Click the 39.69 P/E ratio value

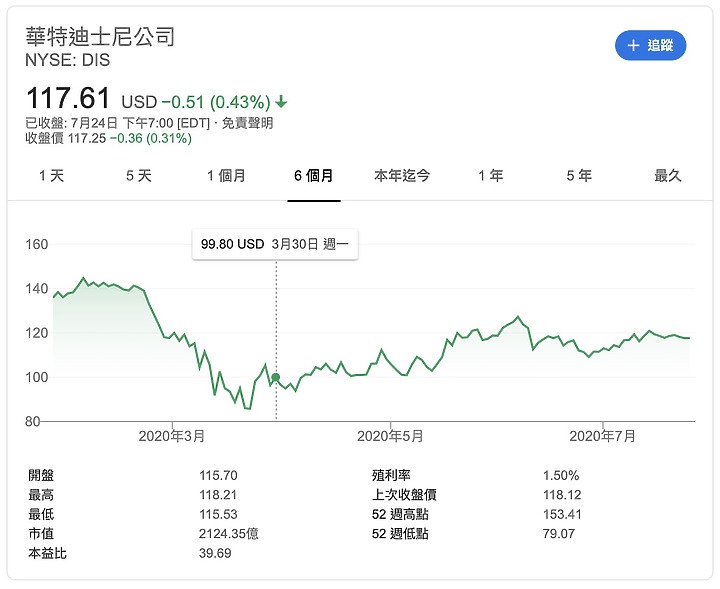click(215, 553)
